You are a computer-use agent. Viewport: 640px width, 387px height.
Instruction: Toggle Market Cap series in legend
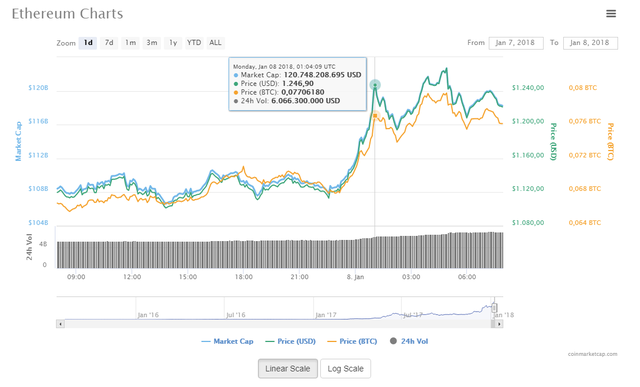point(227,341)
